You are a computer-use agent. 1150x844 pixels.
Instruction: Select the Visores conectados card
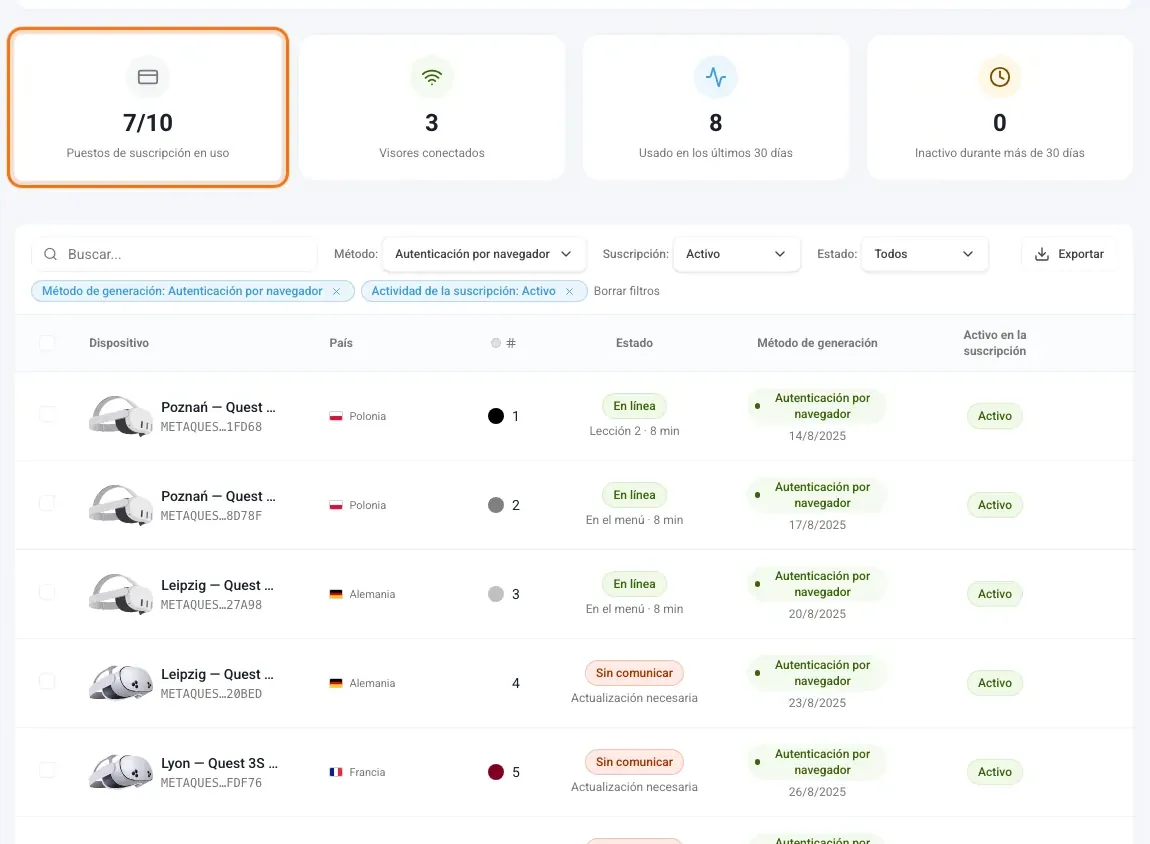pyautogui.click(x=432, y=108)
